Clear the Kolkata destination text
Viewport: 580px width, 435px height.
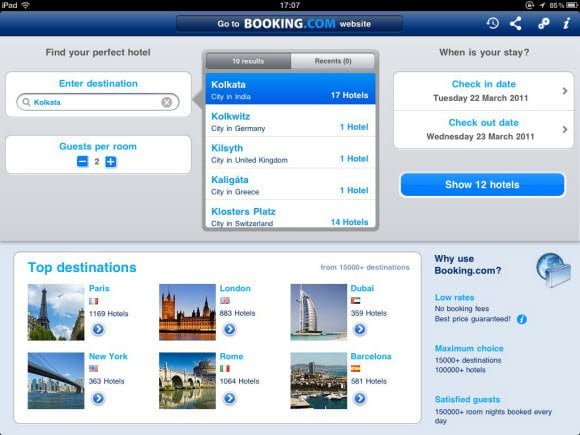[167, 102]
